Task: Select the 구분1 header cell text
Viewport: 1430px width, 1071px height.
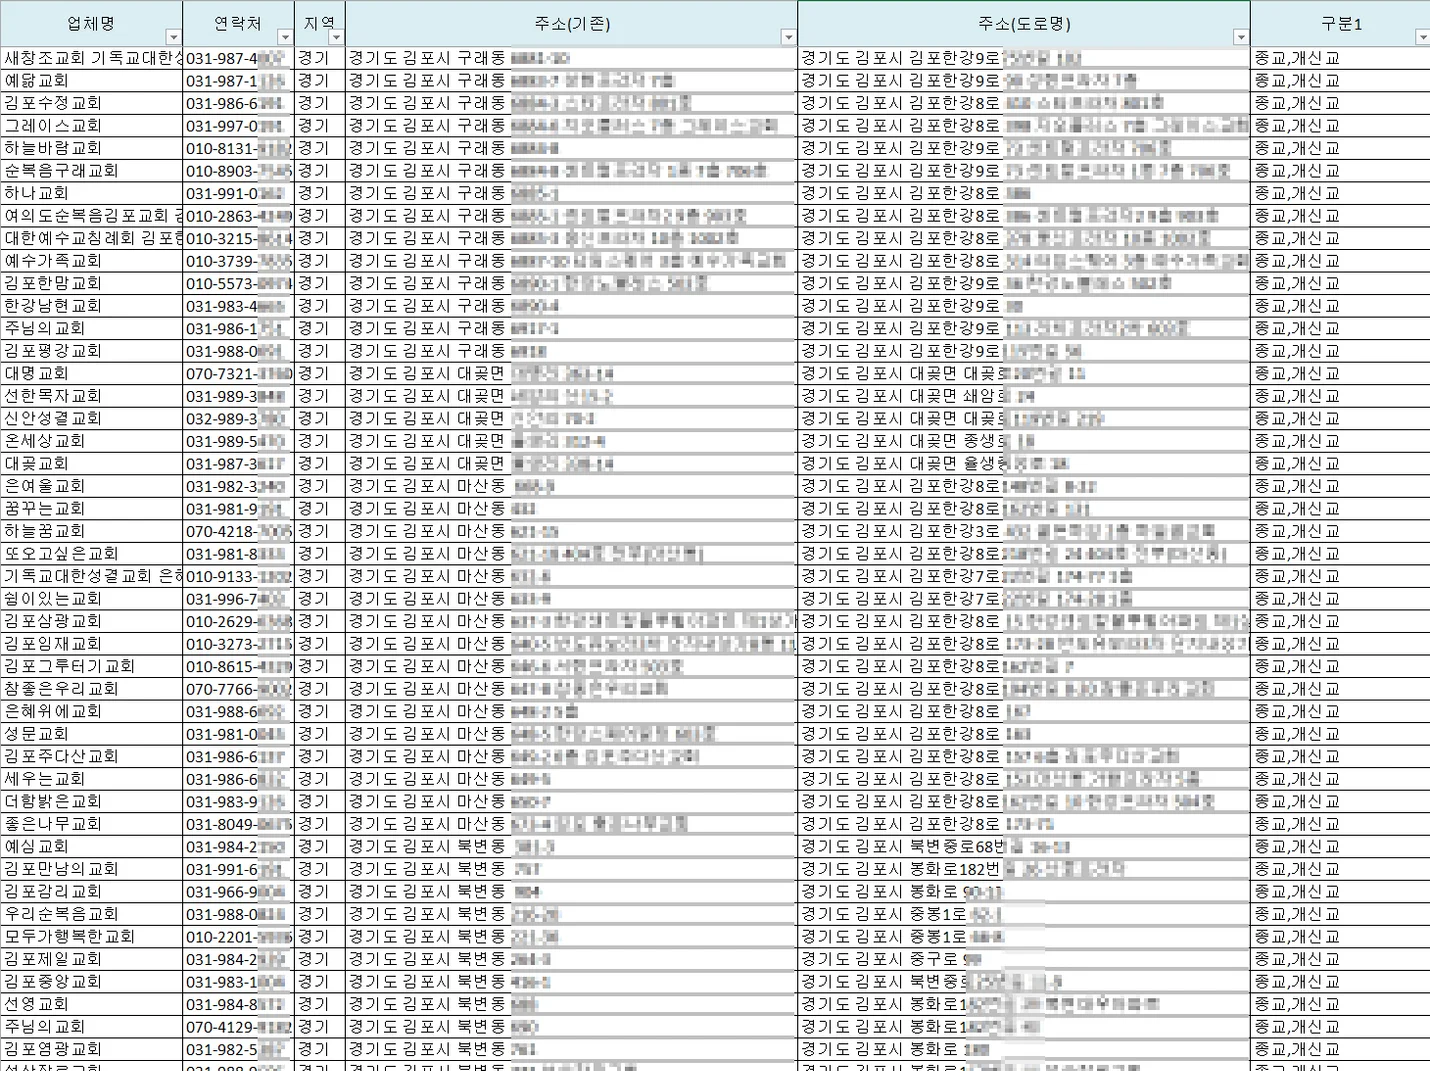Action: [1341, 23]
